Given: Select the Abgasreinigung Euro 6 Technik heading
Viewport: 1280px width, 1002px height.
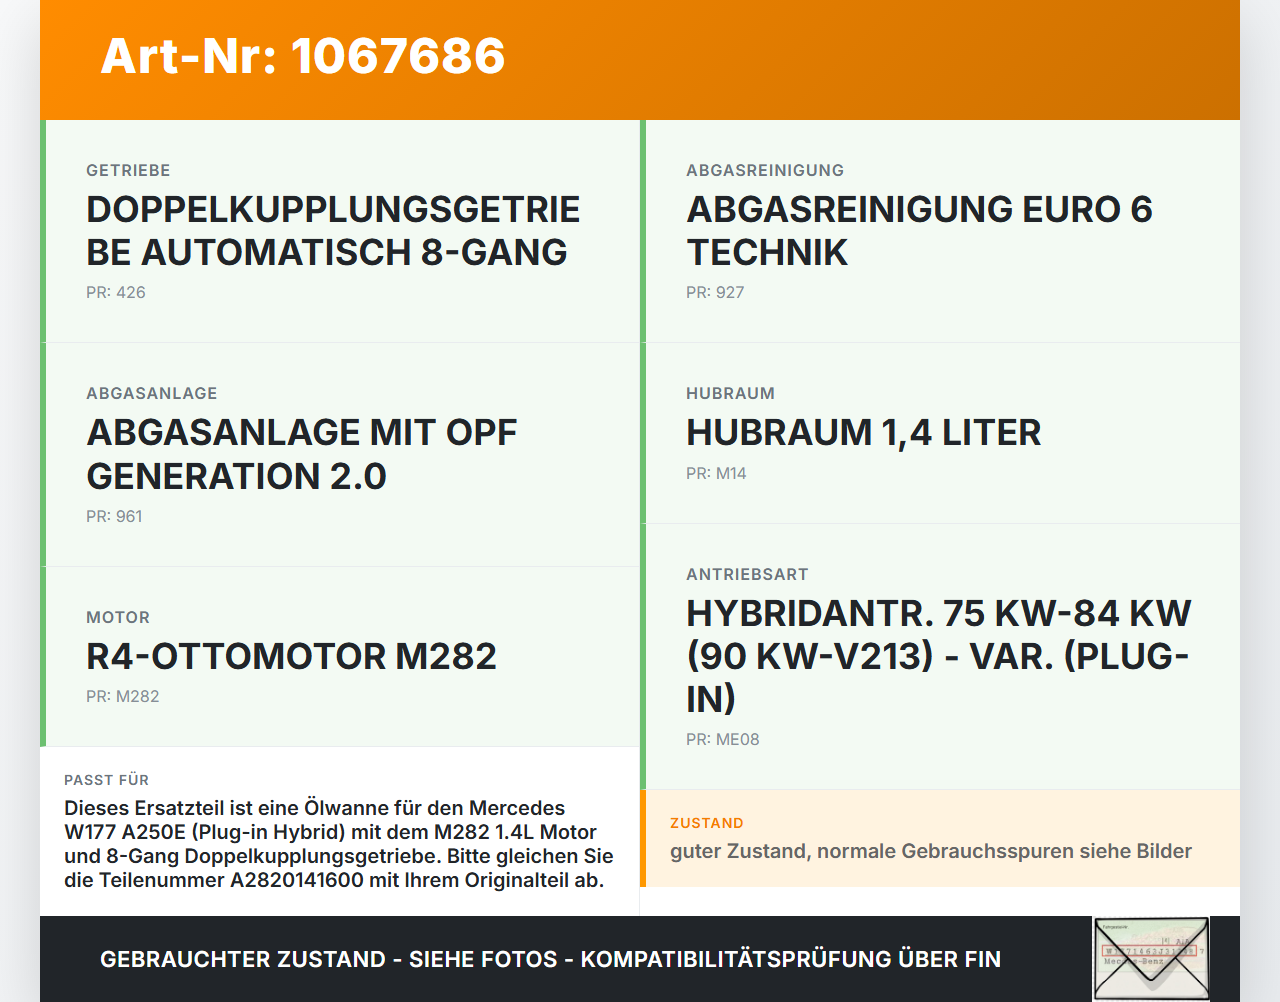Looking at the screenshot, I should click(919, 231).
